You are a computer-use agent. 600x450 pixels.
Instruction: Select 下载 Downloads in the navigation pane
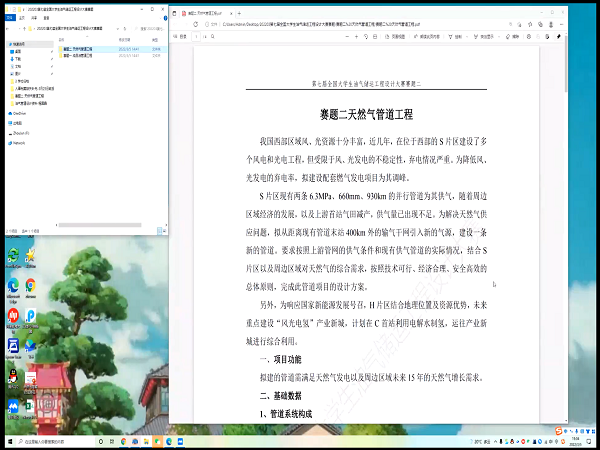point(18,59)
